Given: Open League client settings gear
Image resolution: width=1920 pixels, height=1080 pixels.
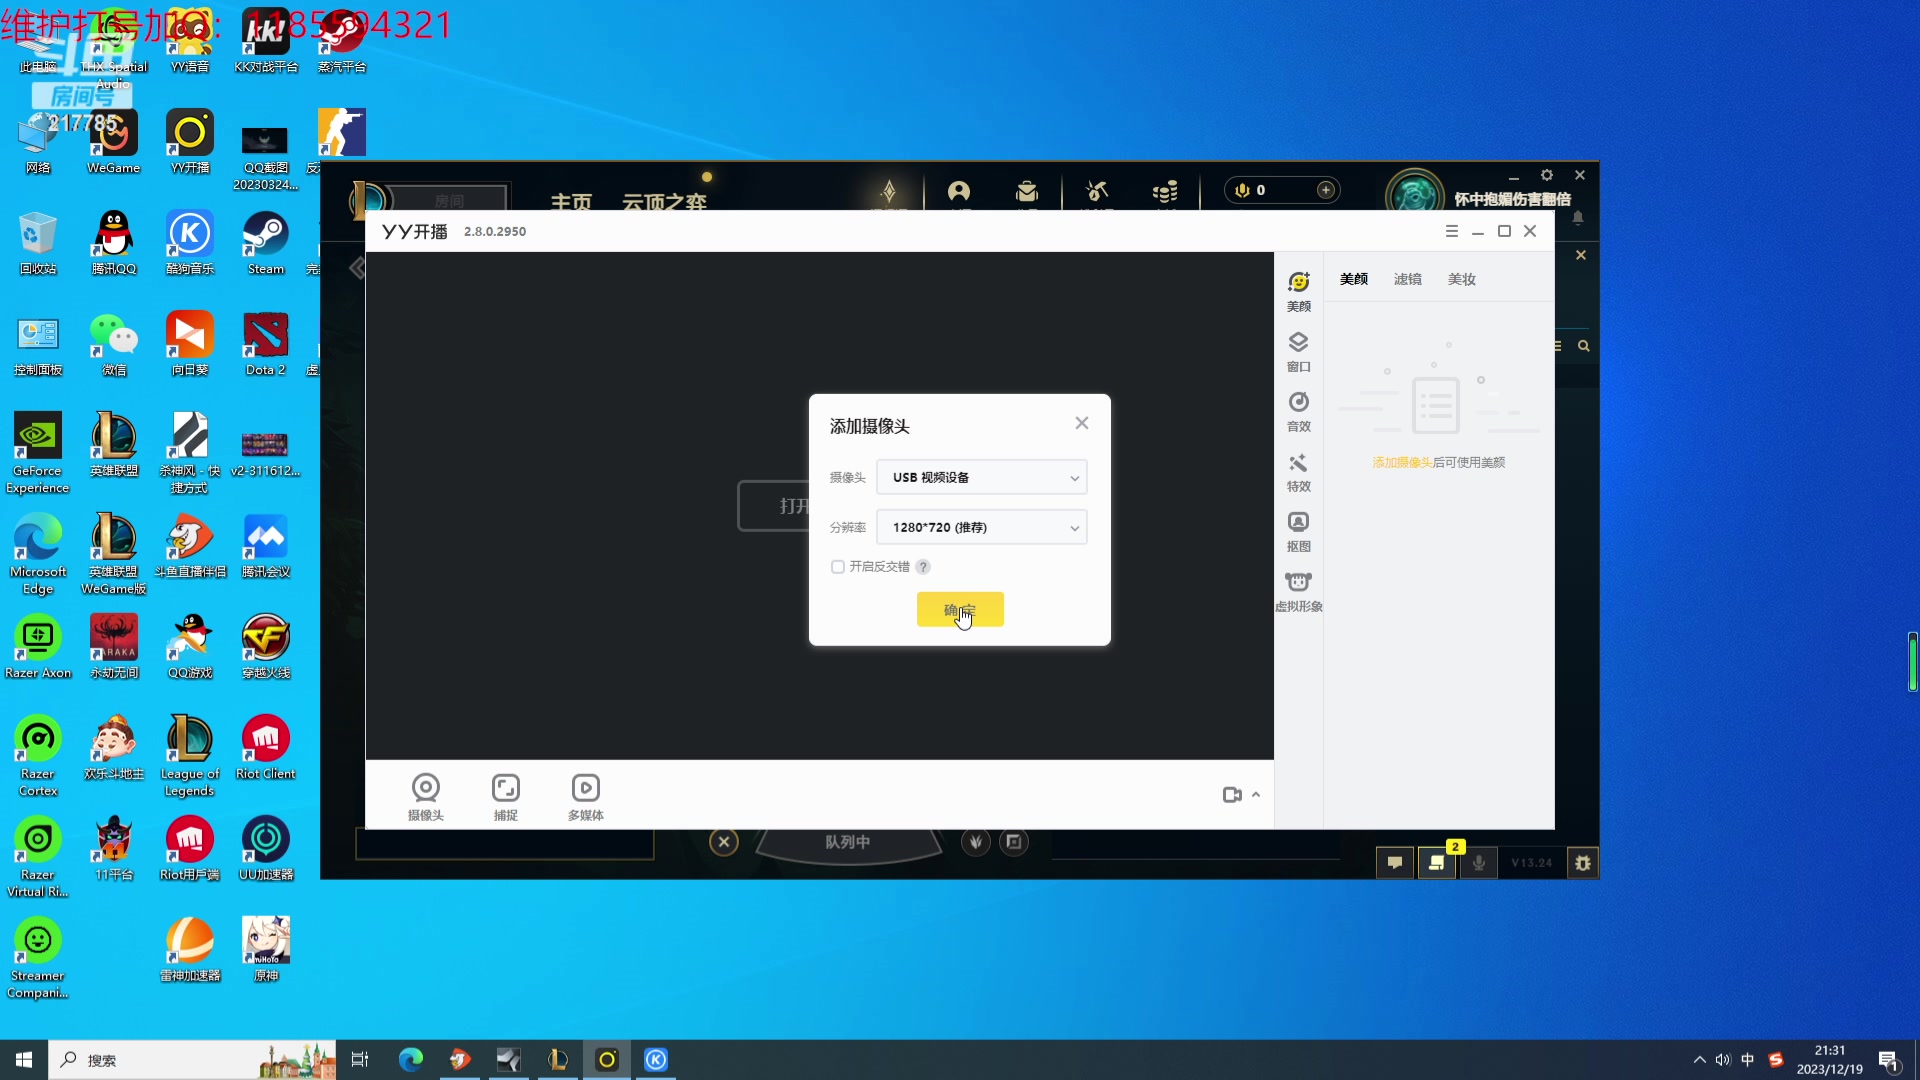Looking at the screenshot, I should 1547,175.
